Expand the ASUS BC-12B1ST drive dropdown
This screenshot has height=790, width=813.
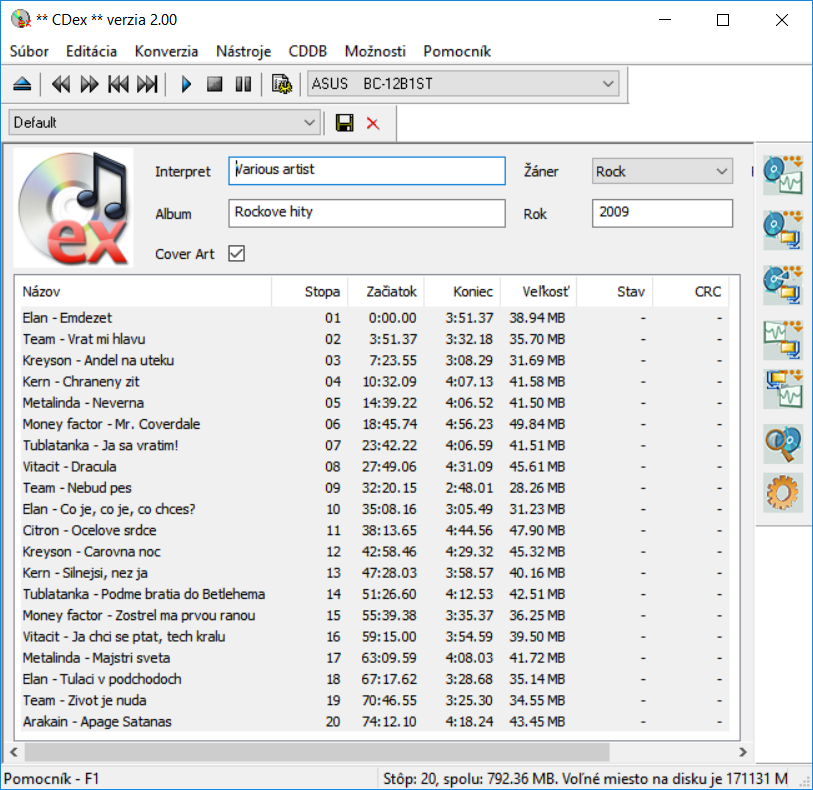[x=609, y=85]
